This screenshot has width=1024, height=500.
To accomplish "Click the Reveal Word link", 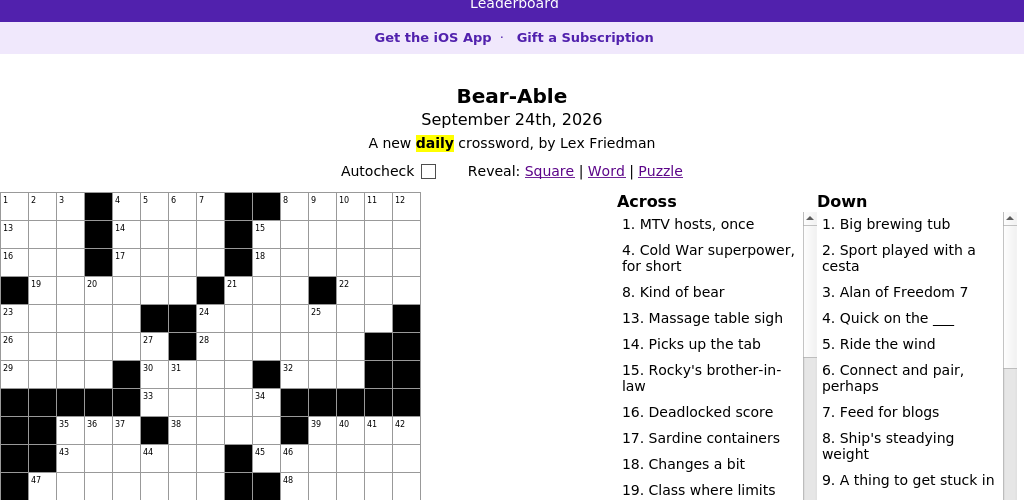I will 606,171.
